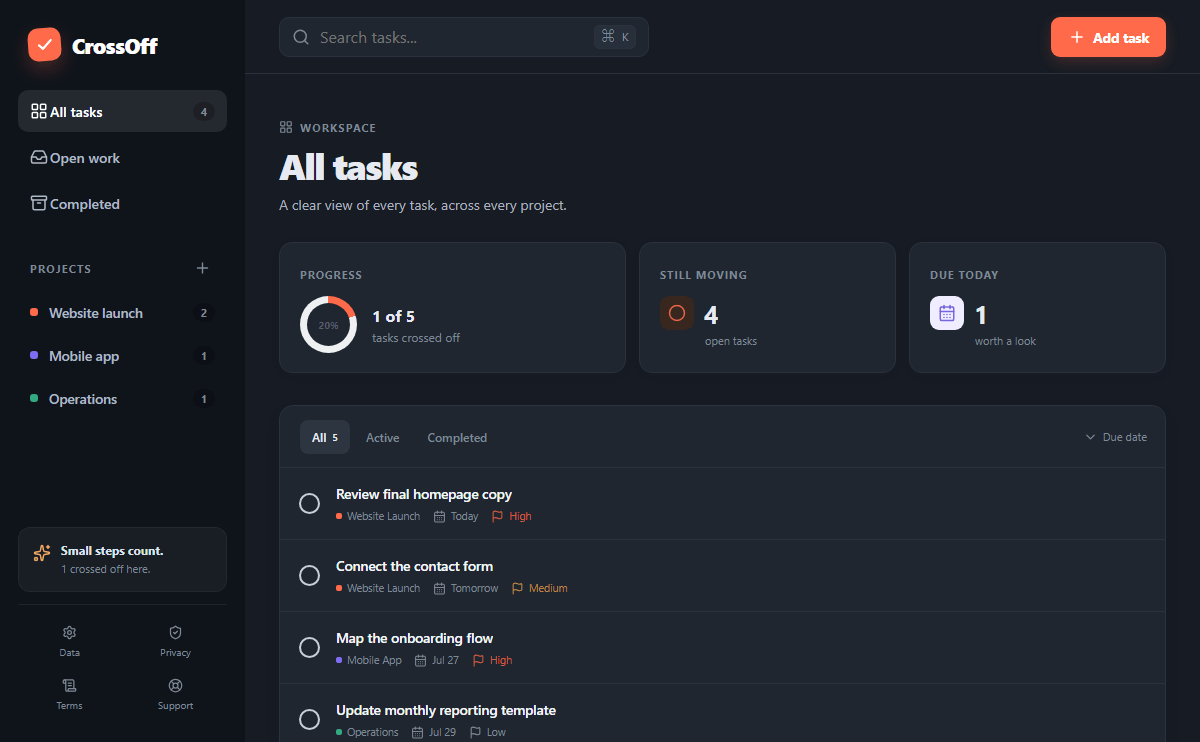This screenshot has width=1200, height=742.
Task: Complete Update monthly reporting template task
Action: [x=310, y=719]
